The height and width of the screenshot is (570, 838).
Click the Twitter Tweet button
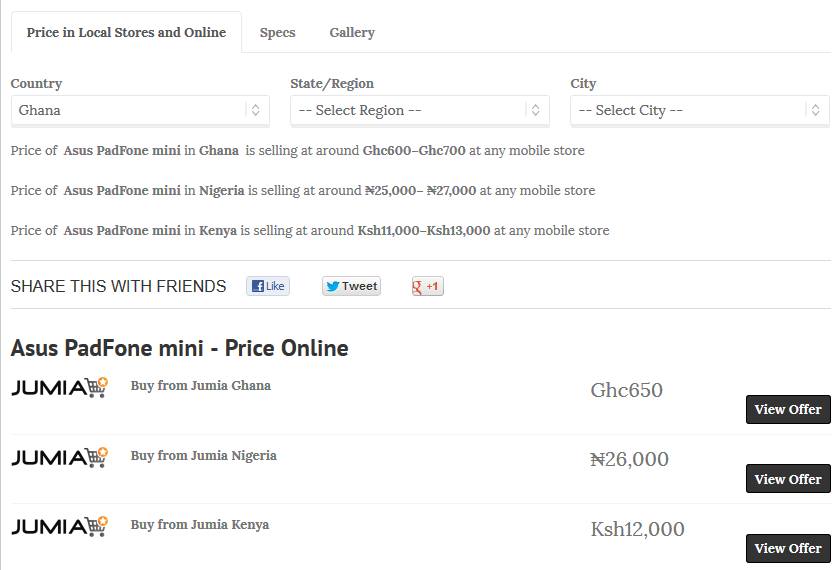(351, 286)
